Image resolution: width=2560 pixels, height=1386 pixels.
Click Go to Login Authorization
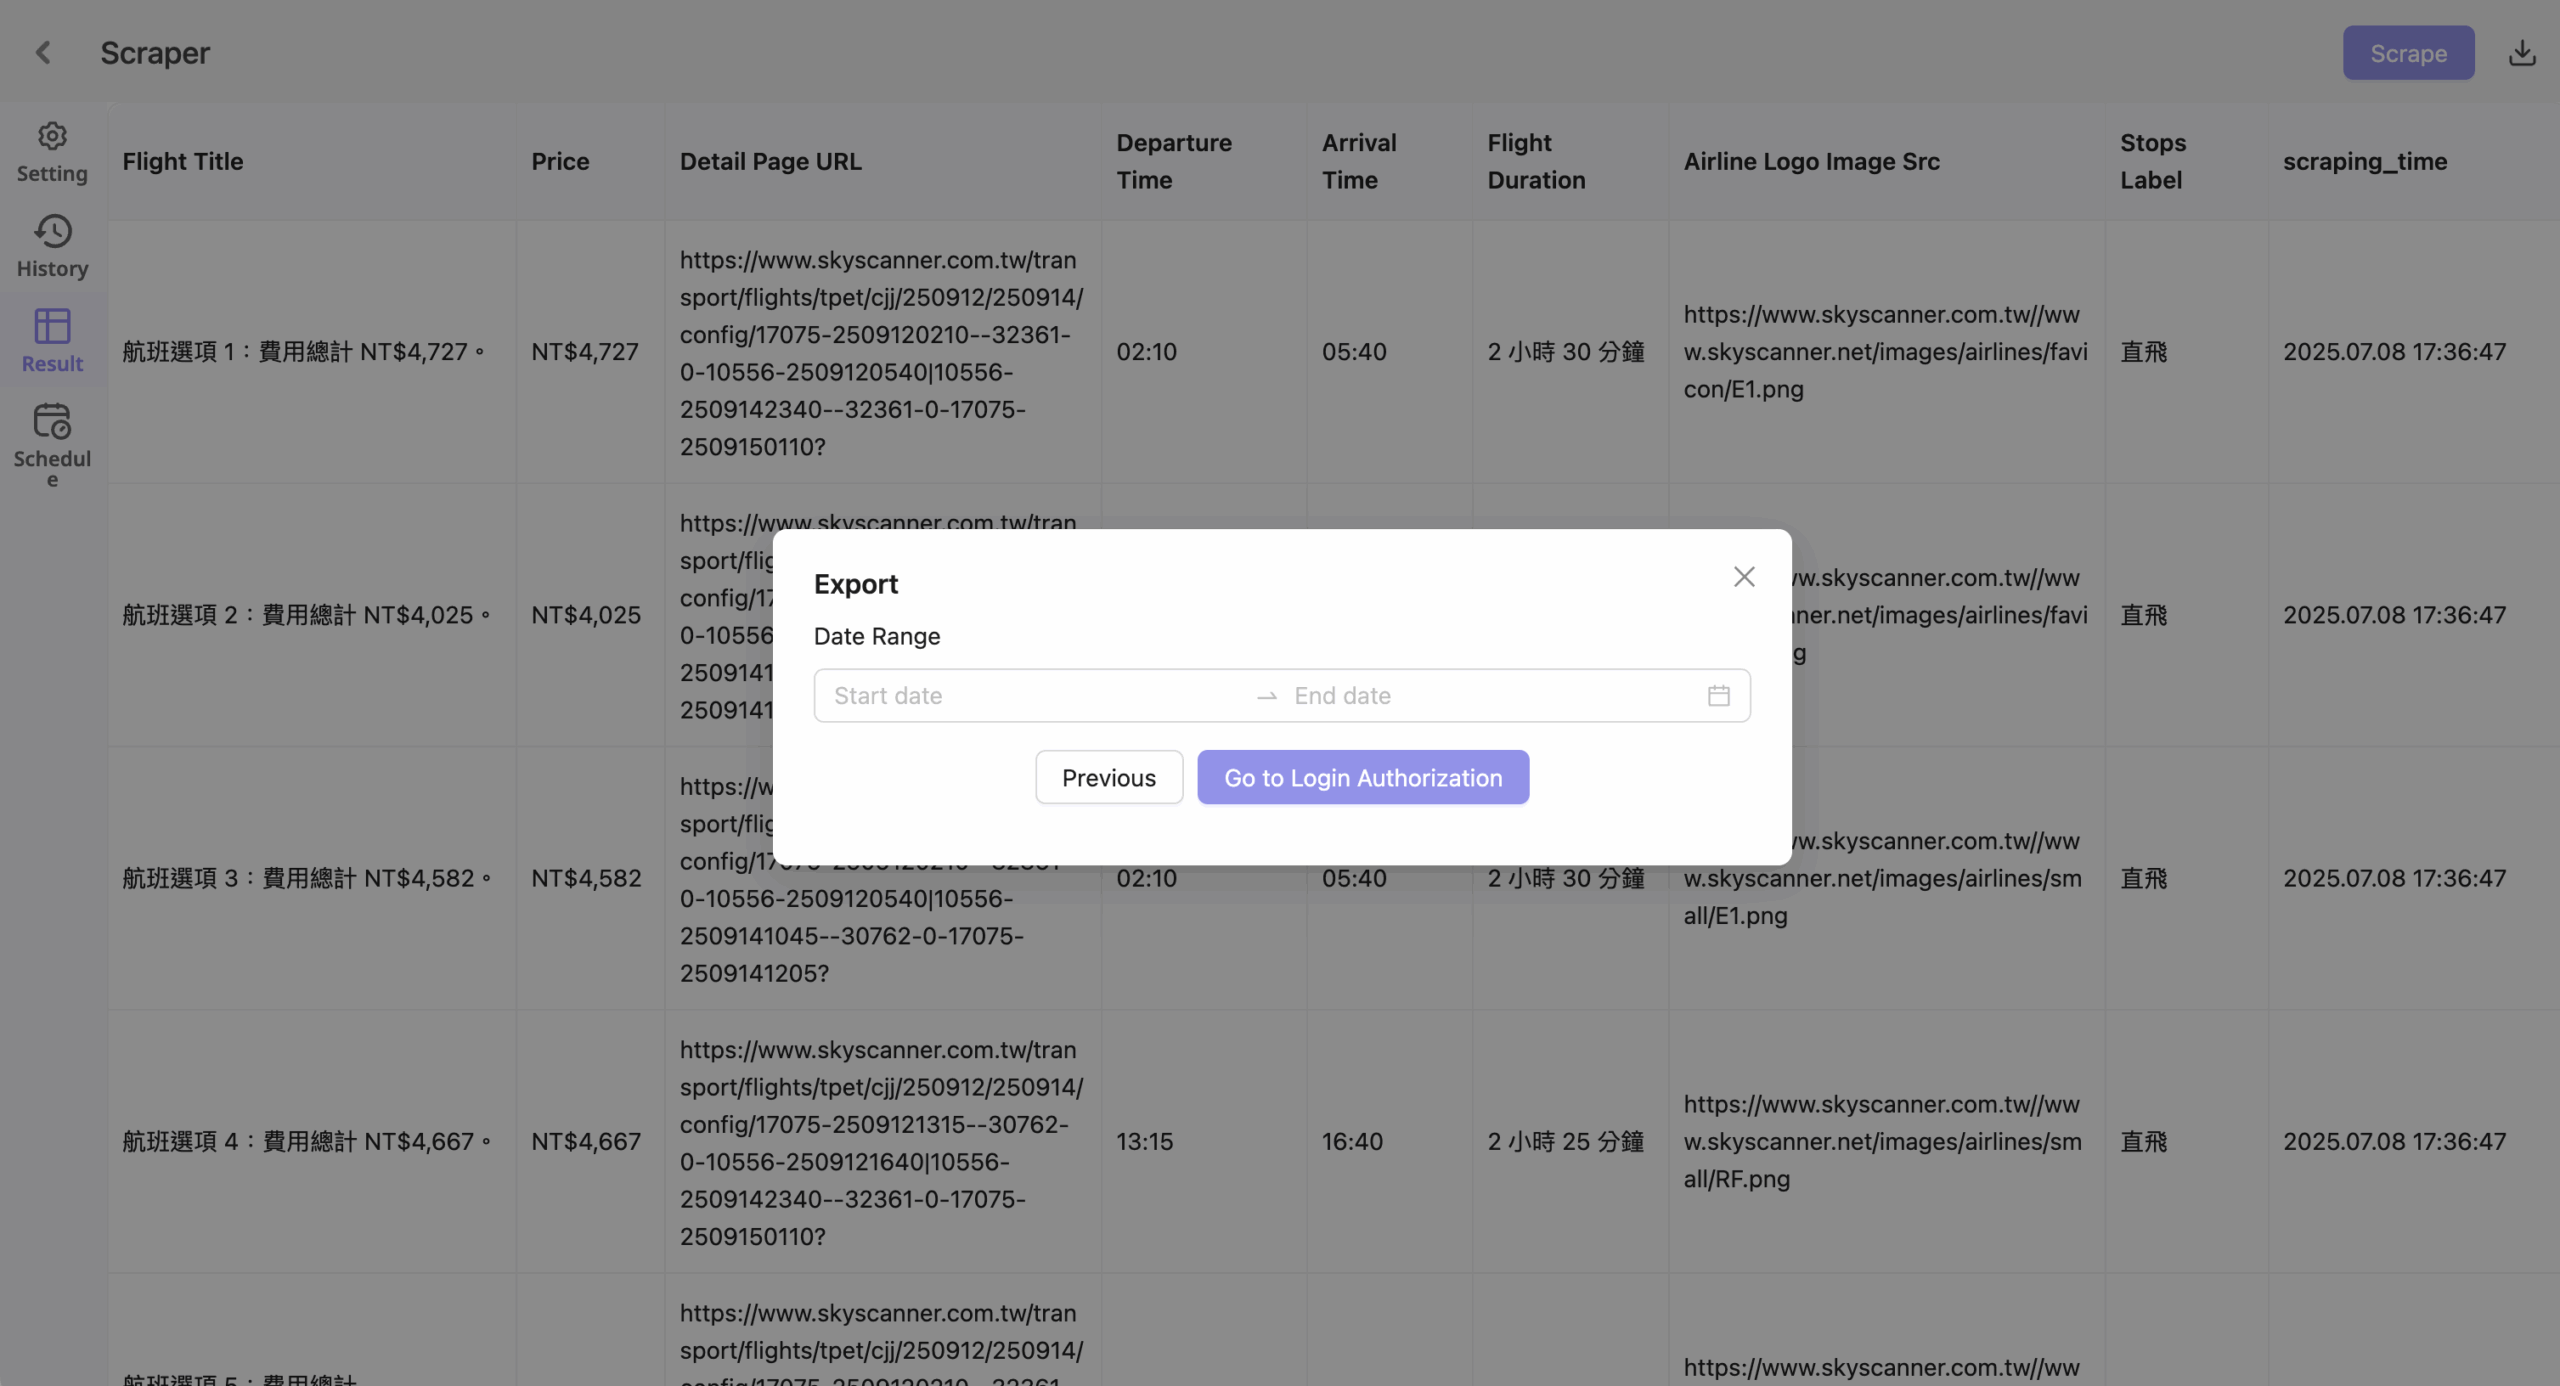[x=1363, y=777]
